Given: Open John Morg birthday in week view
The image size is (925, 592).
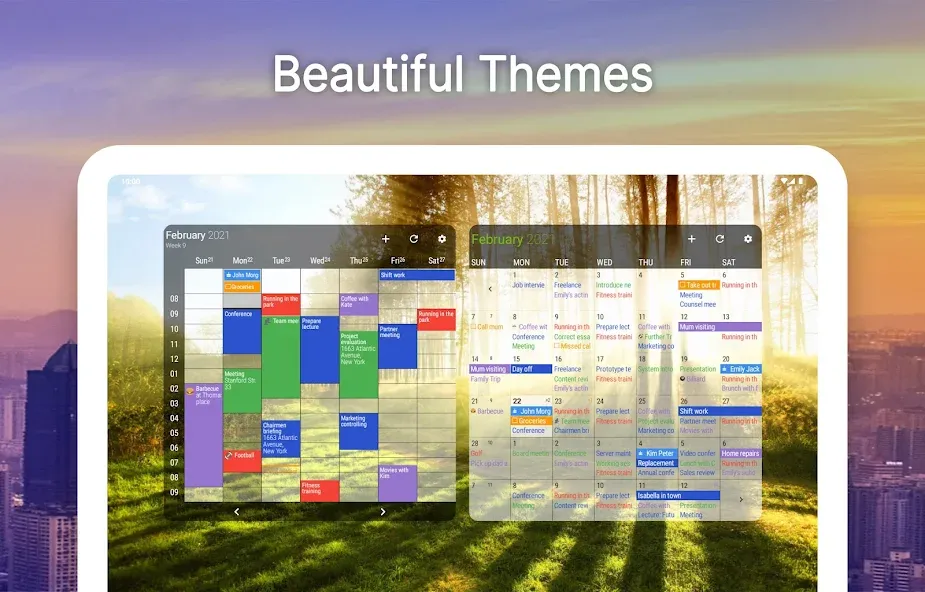Looking at the screenshot, I should (x=242, y=275).
